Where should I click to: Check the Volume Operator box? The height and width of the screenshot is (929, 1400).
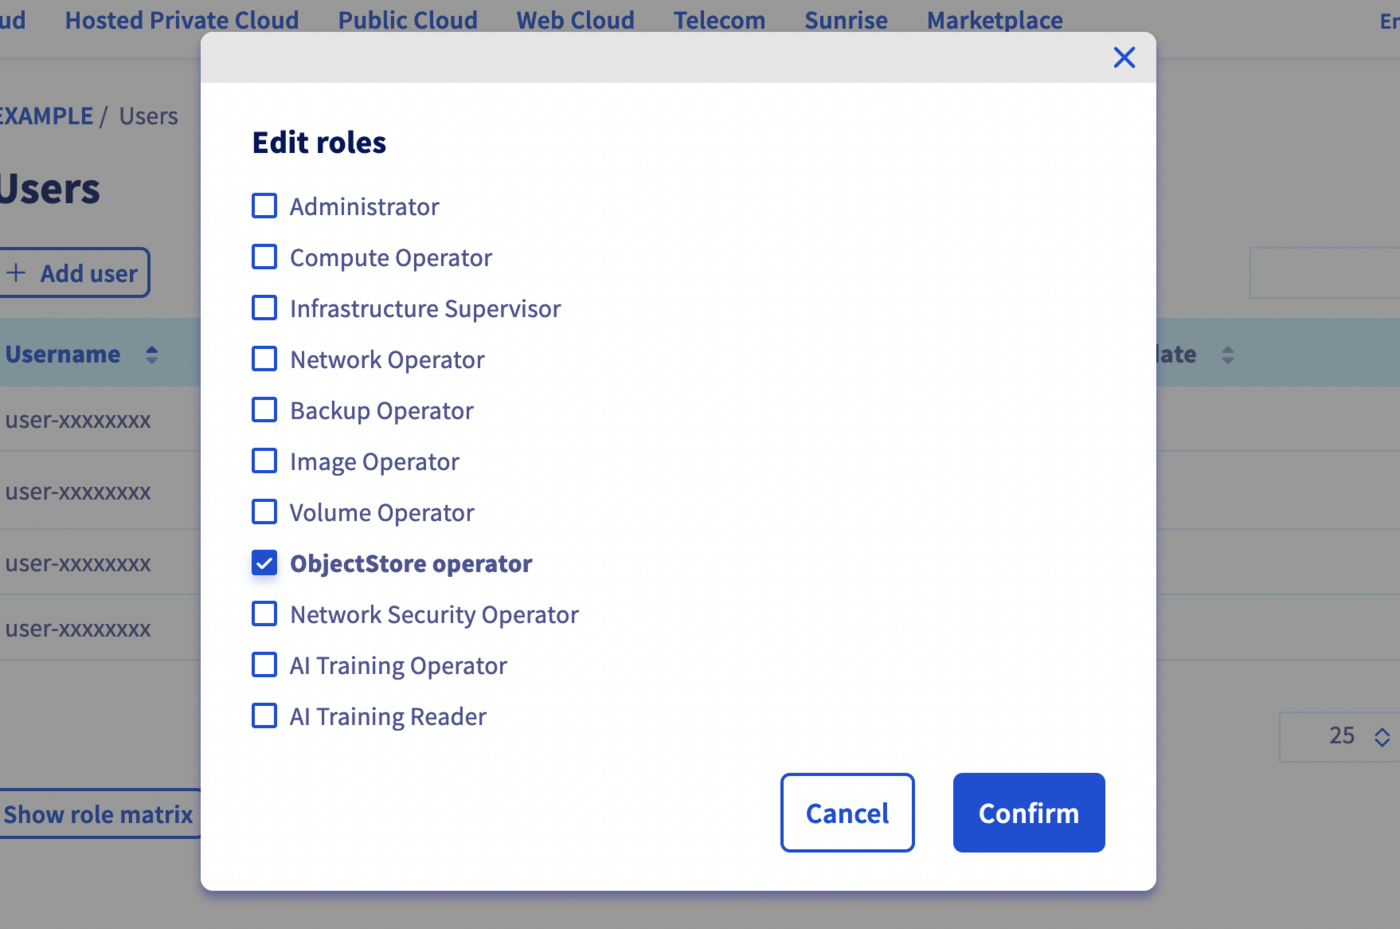click(x=264, y=512)
